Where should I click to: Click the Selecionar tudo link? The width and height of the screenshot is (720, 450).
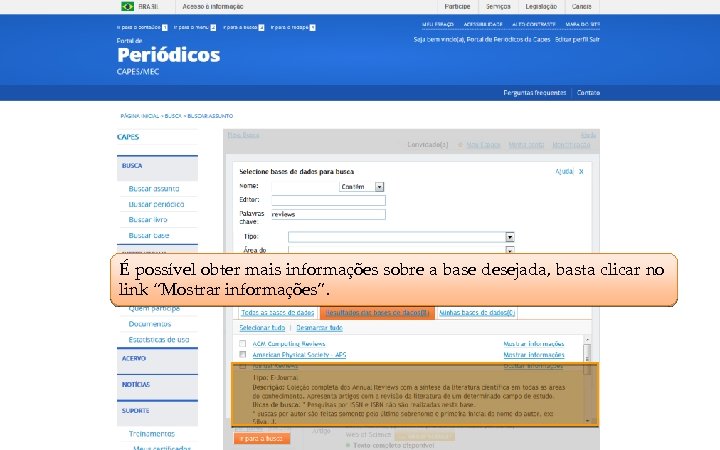[262, 328]
